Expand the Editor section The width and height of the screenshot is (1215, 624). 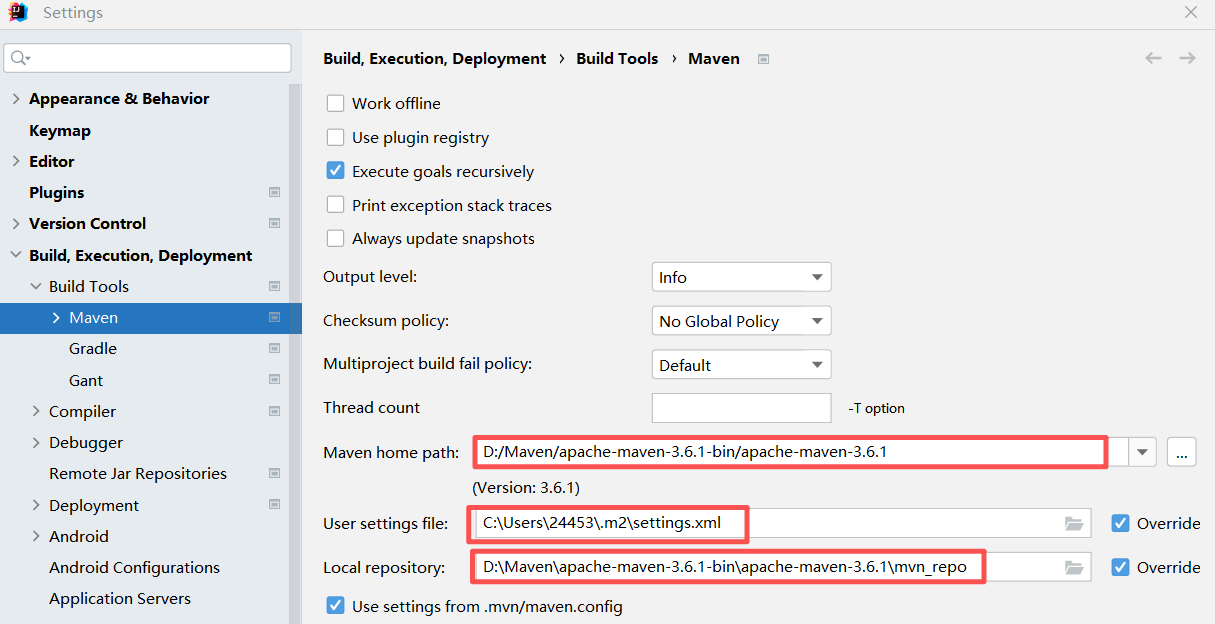15,161
